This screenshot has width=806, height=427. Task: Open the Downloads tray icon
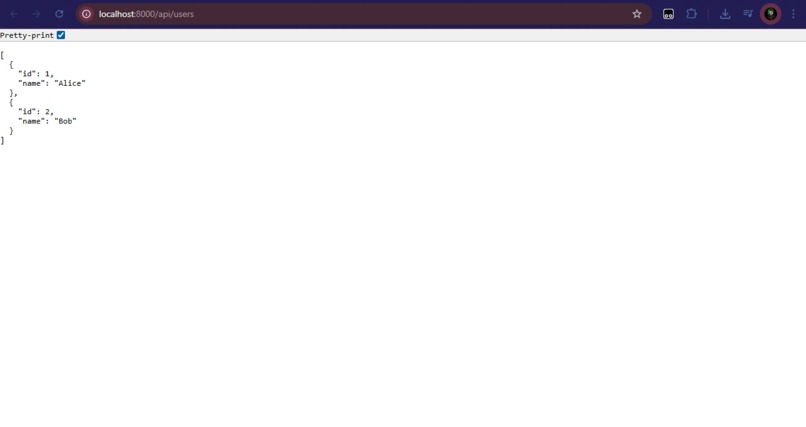pos(725,14)
